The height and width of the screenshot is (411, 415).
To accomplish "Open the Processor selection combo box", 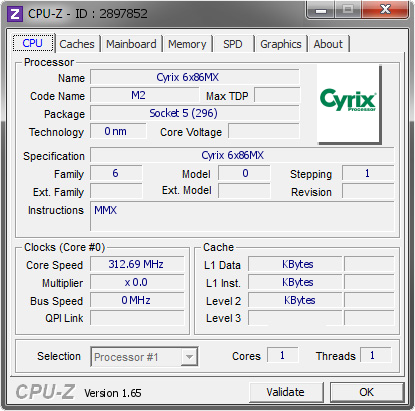I will click(144, 357).
